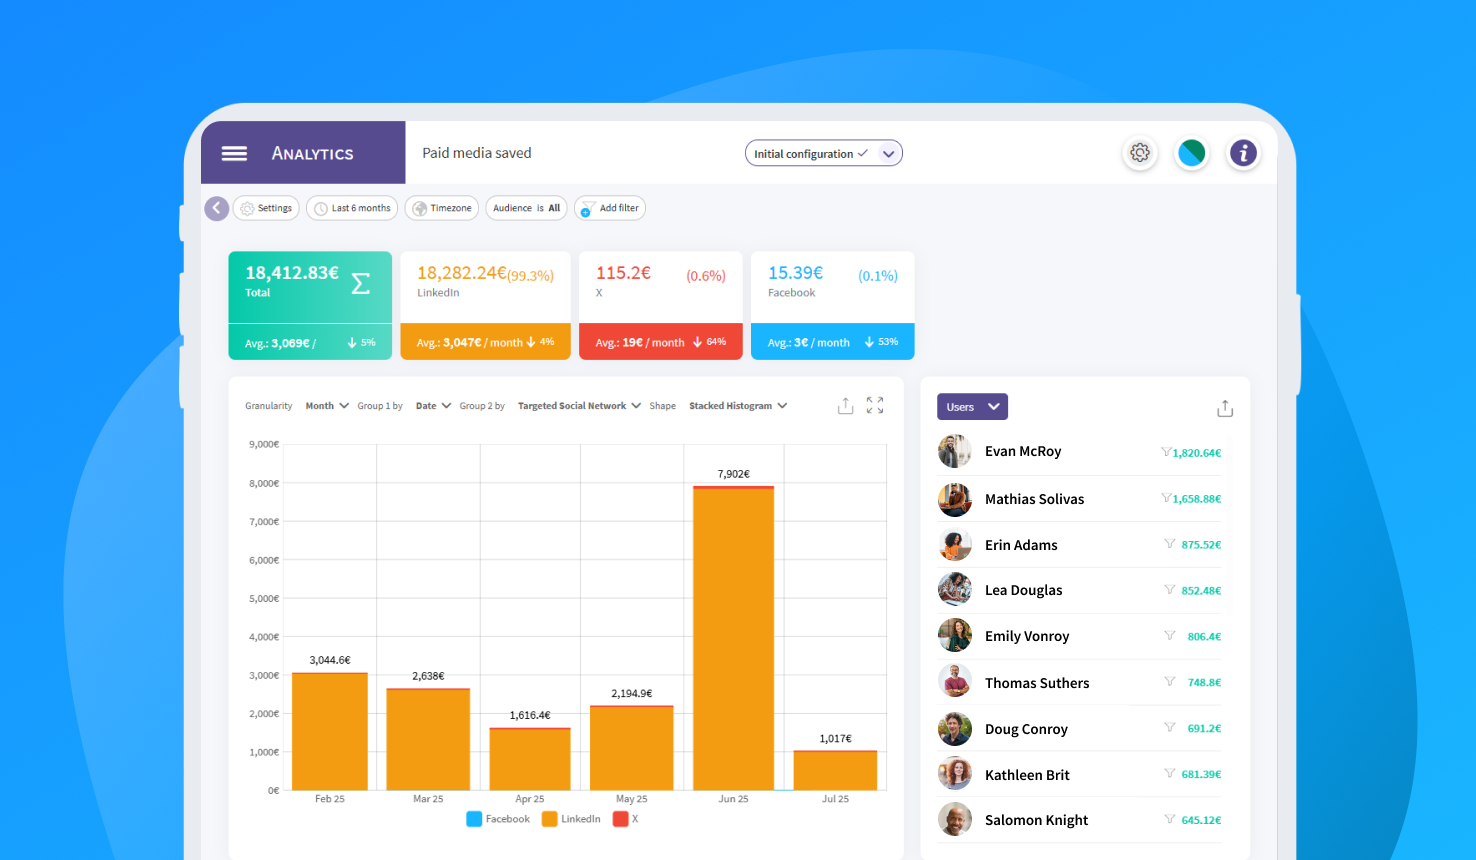1476x860 pixels.
Task: Click Doug Conroy name text
Action: pyautogui.click(x=1026, y=729)
